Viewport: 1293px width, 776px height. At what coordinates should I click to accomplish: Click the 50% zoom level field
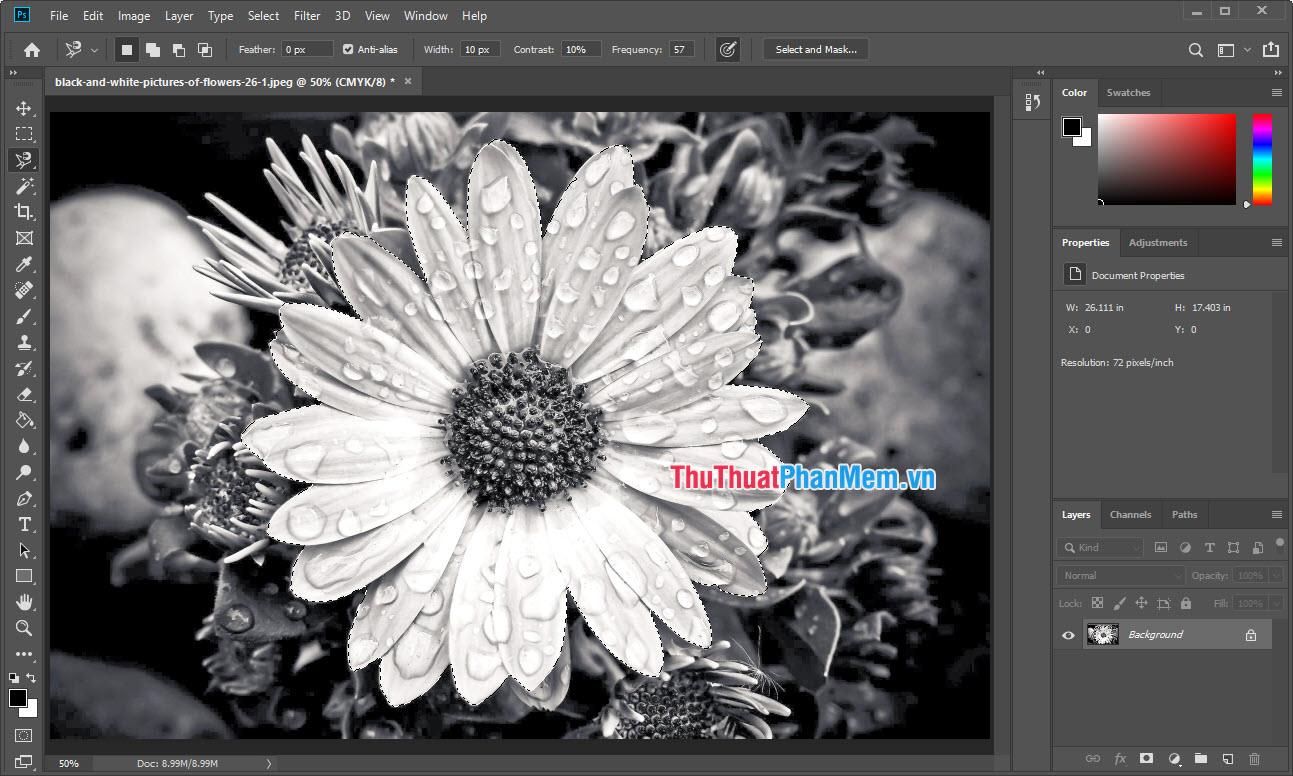[68, 763]
